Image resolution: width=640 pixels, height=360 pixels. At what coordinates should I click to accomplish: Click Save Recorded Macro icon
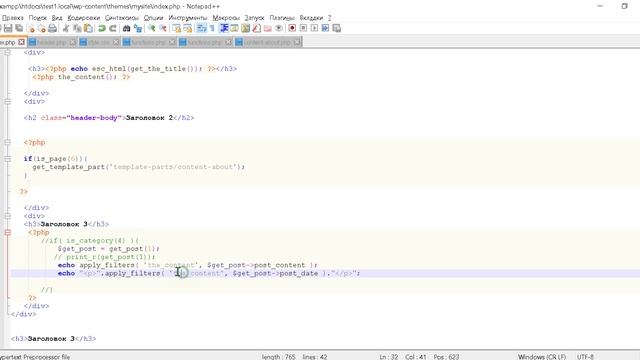tap(337, 28)
